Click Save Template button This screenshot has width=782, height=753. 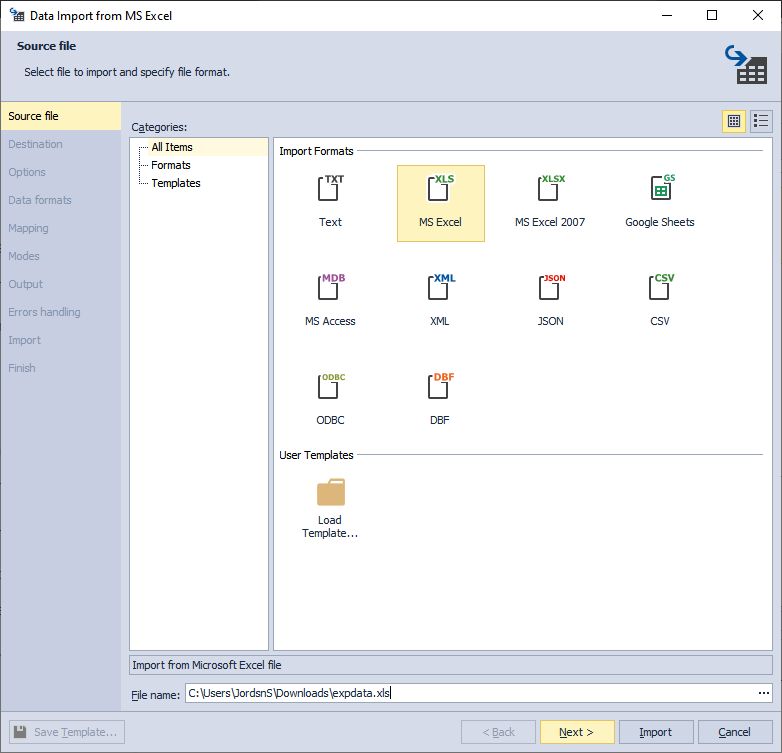point(67,732)
